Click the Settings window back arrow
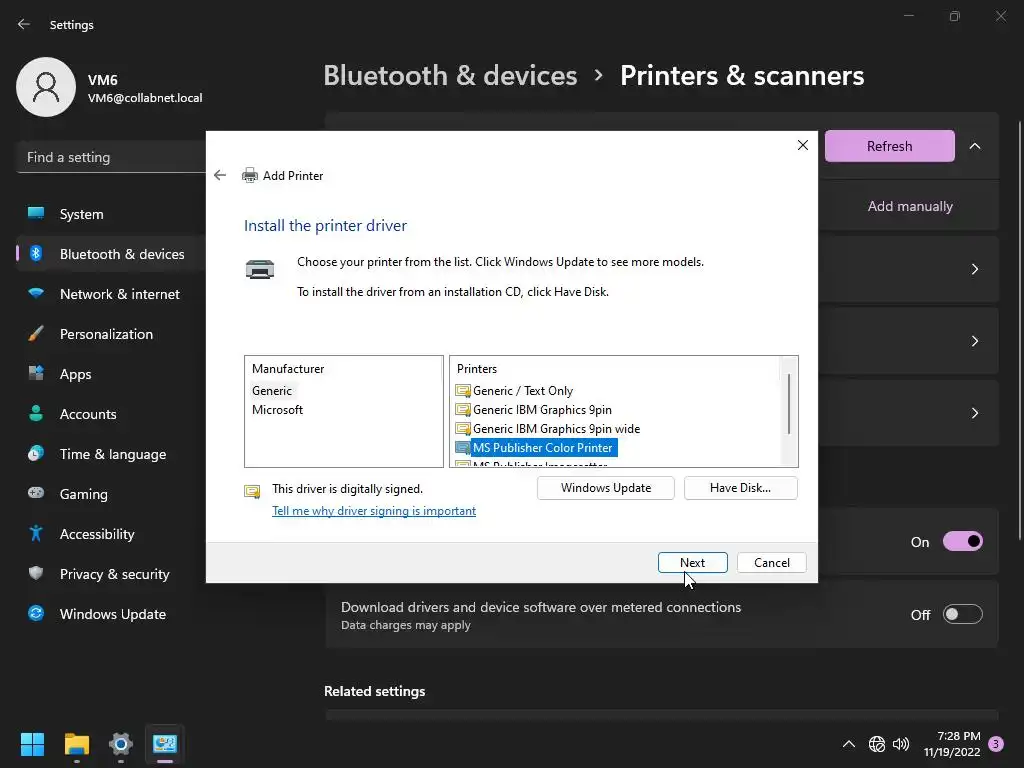This screenshot has width=1024, height=768. point(24,24)
